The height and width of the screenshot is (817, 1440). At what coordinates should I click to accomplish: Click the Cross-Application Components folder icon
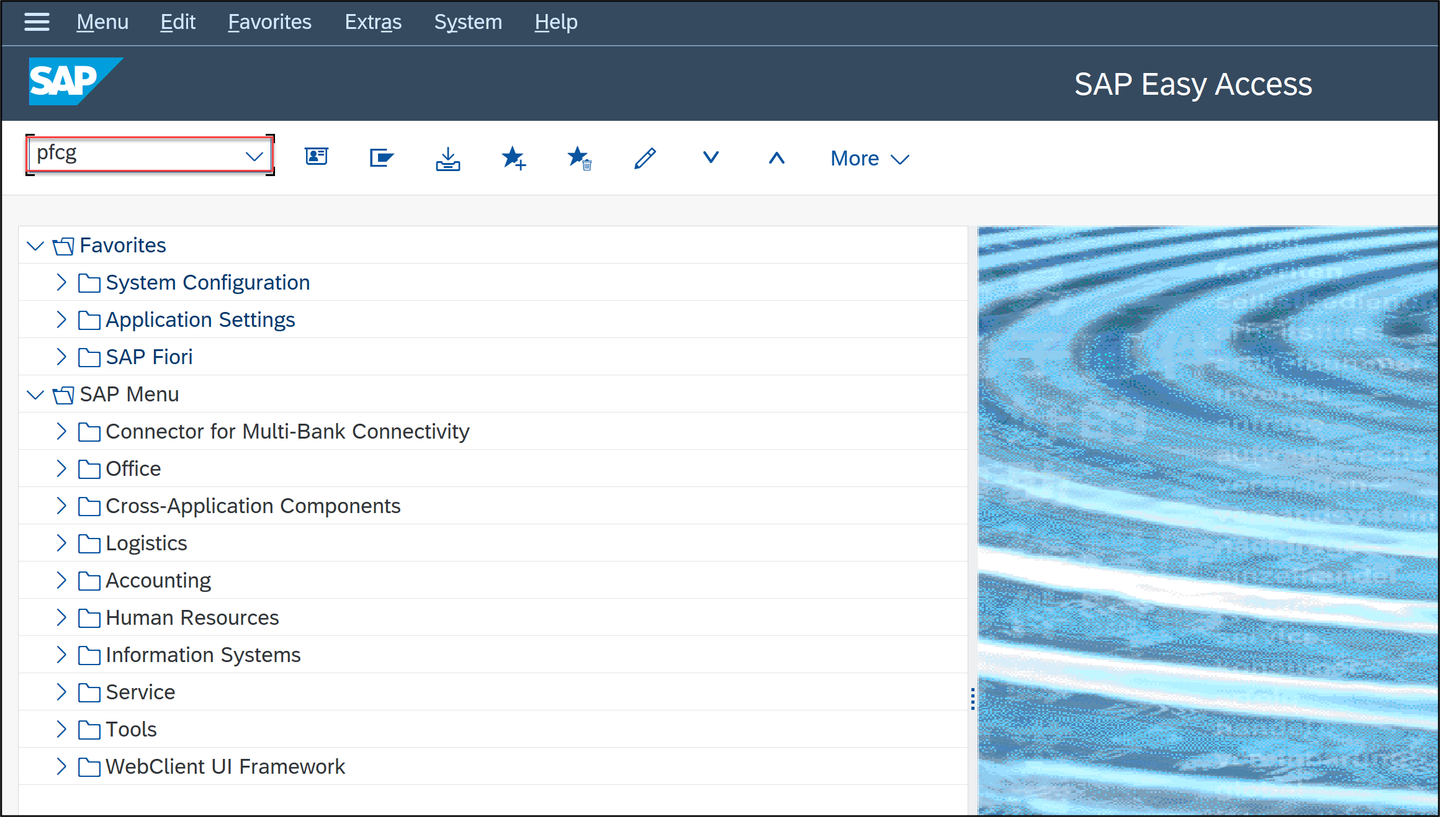coord(90,506)
